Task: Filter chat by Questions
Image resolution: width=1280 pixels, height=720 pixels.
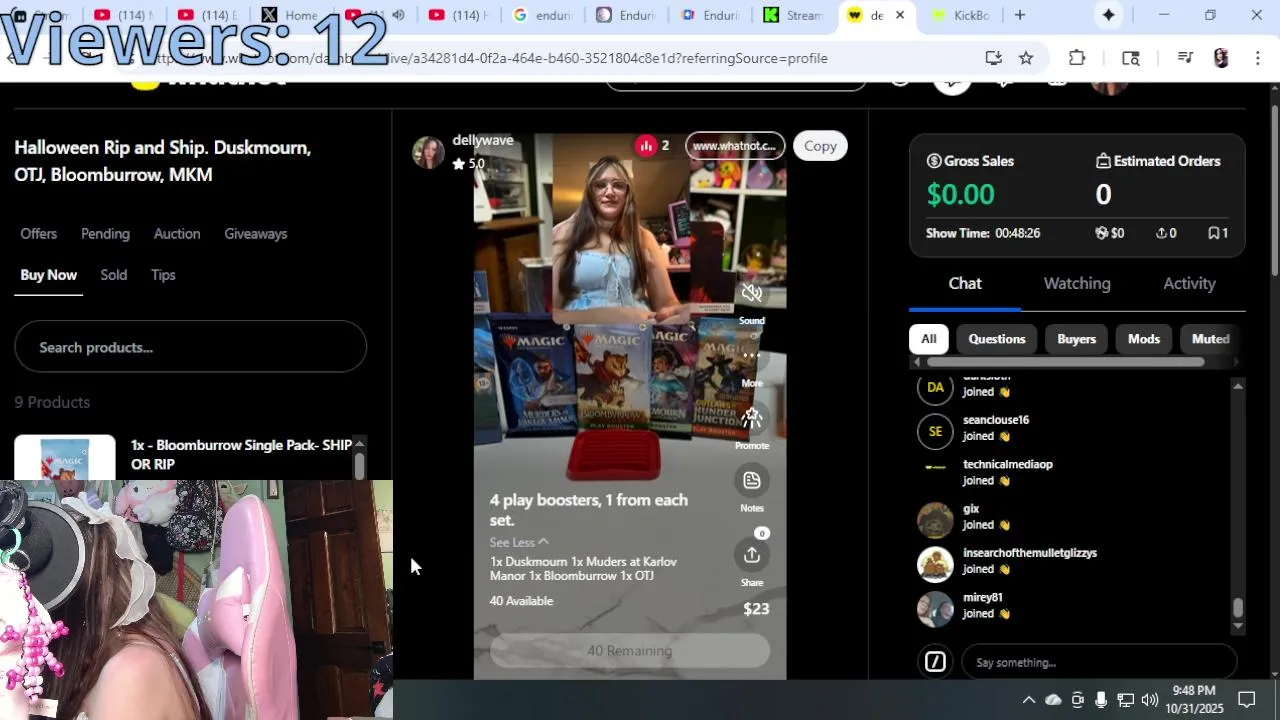Action: click(997, 339)
